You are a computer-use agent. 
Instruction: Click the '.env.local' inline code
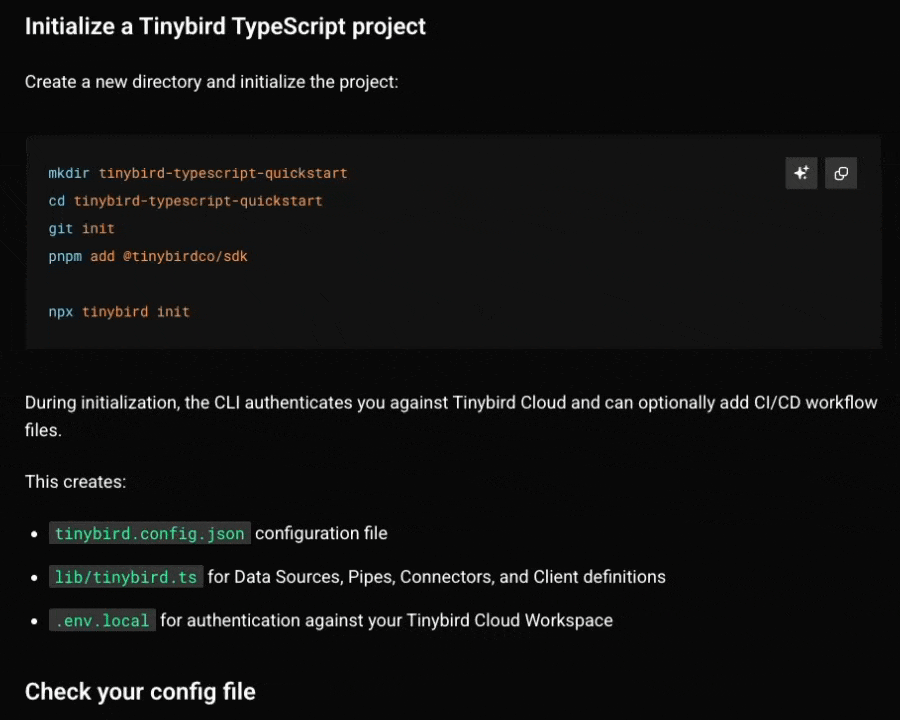(x=102, y=621)
